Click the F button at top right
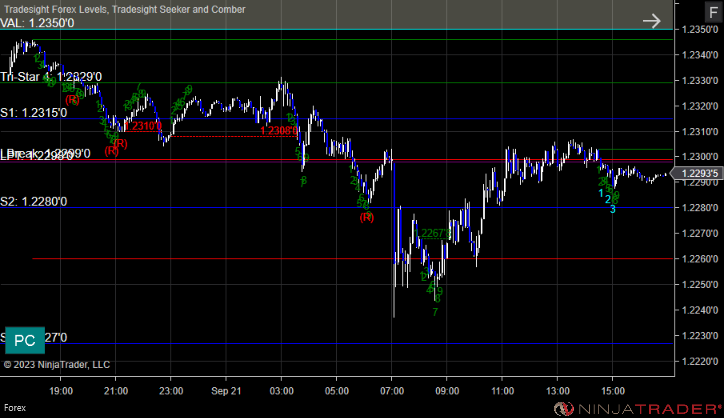This screenshot has height=418, width=724. click(x=713, y=12)
